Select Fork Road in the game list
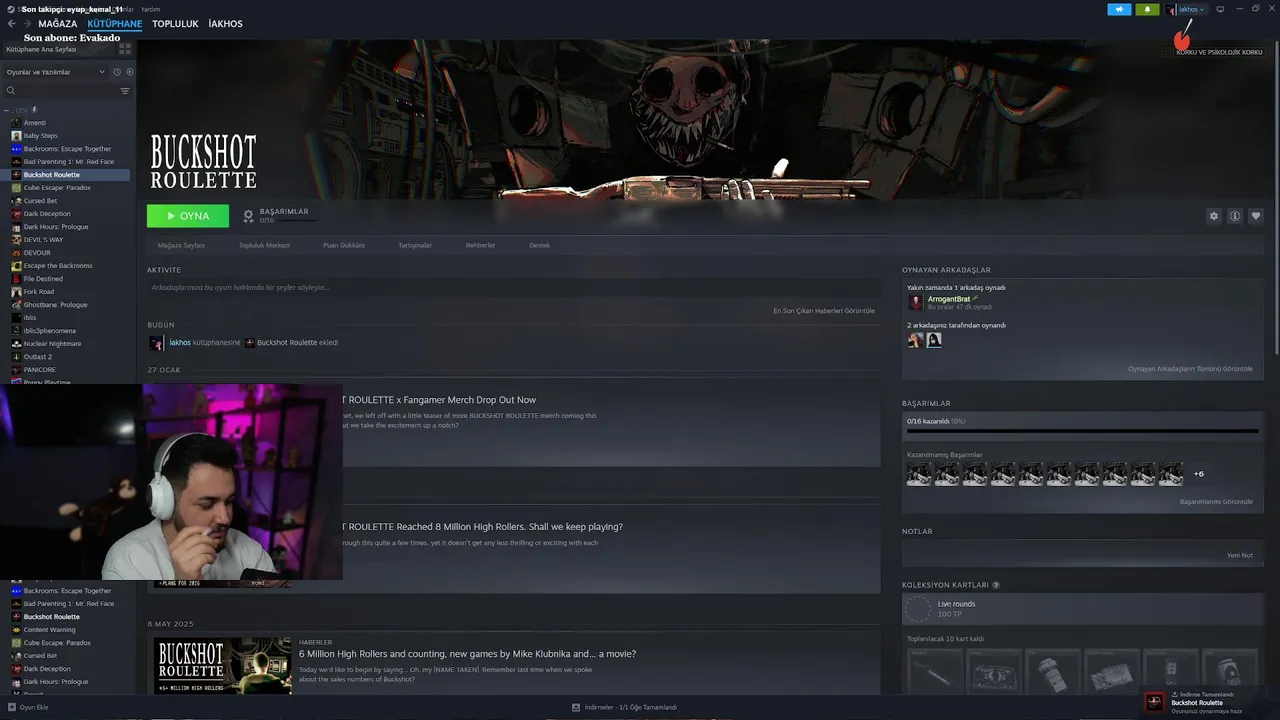The width and height of the screenshot is (1280, 720). click(x=39, y=292)
